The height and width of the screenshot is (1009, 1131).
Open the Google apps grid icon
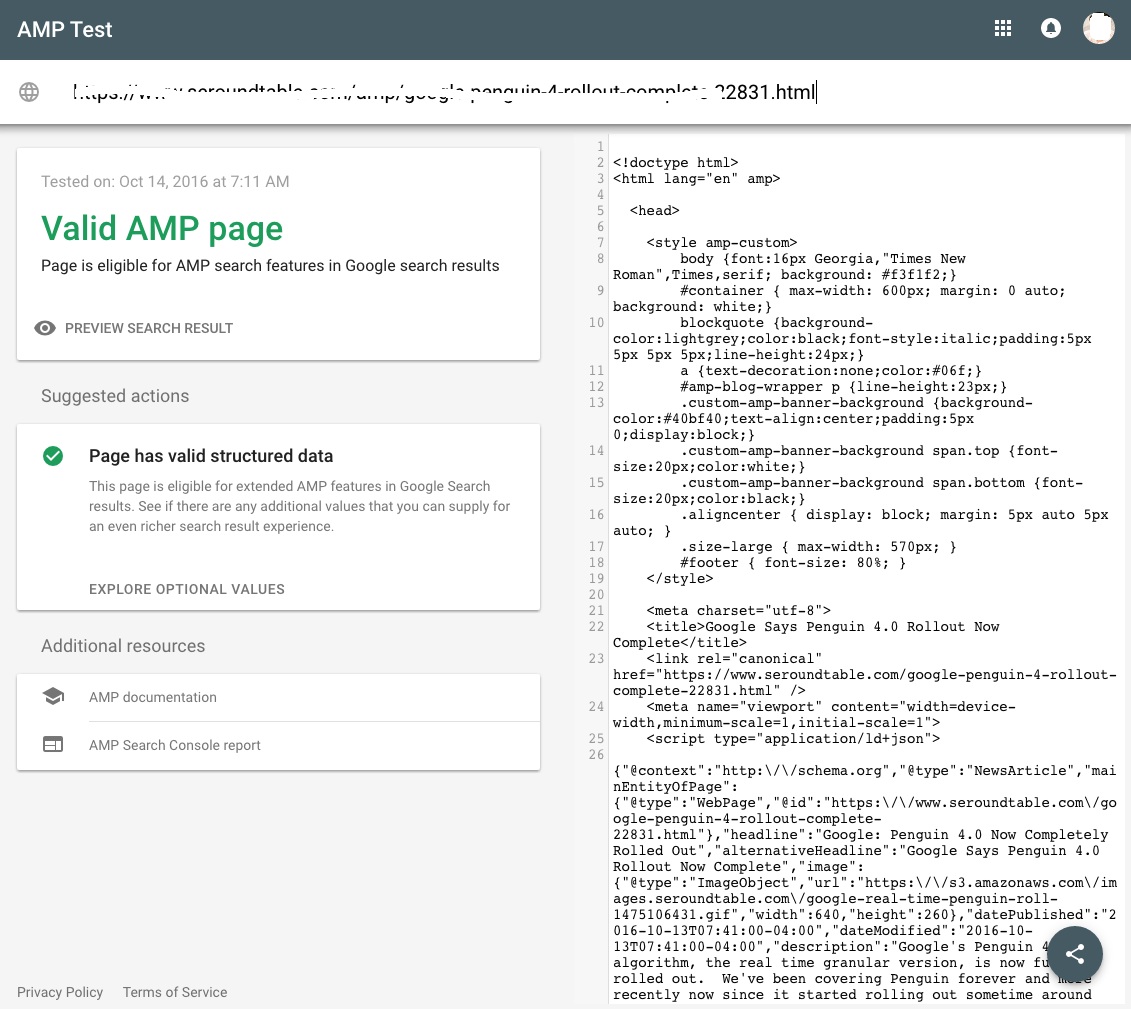1003,29
